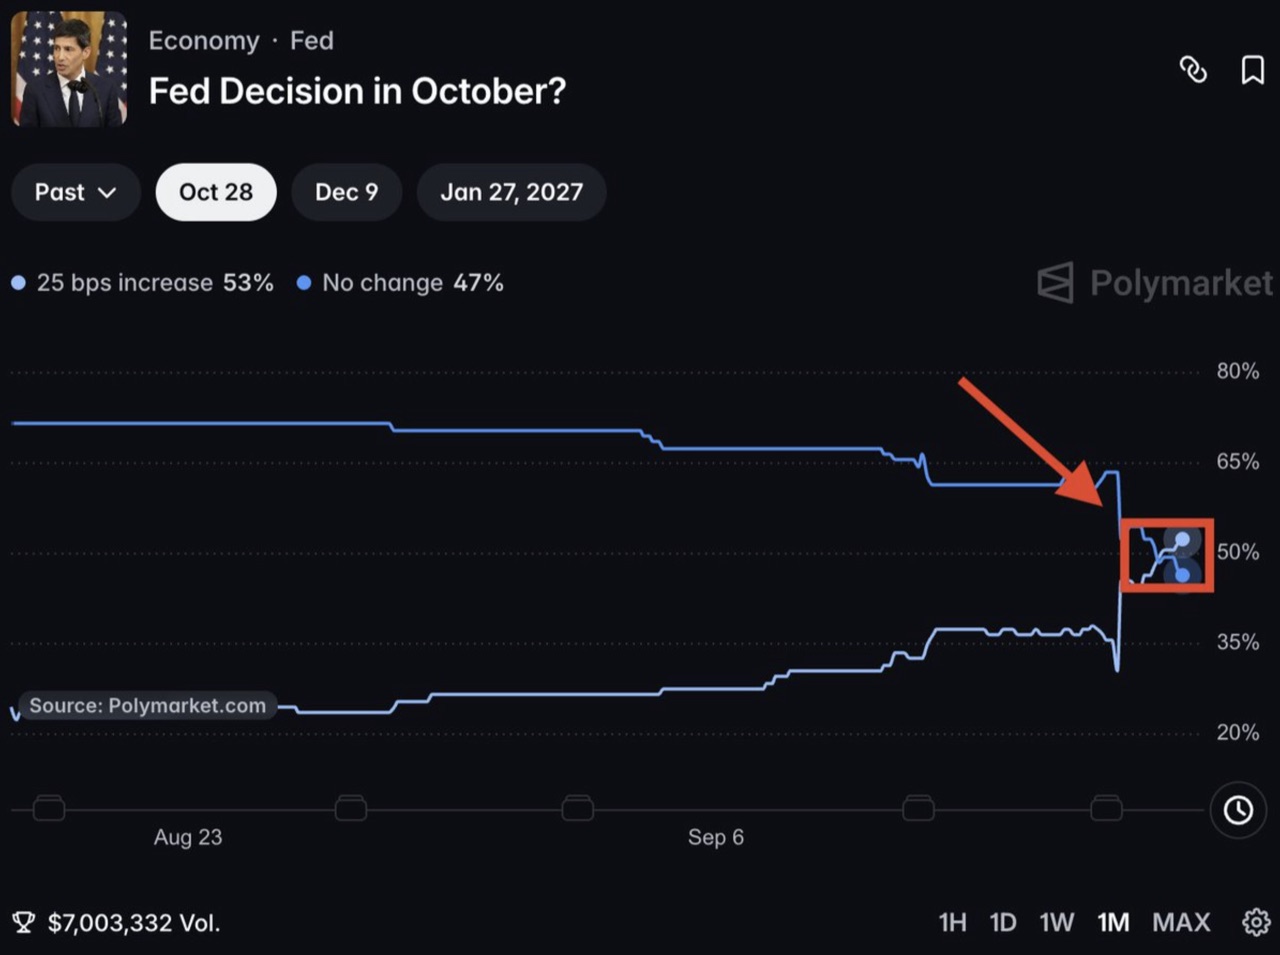Click the trophy volume icon
The image size is (1280, 955).
point(23,922)
